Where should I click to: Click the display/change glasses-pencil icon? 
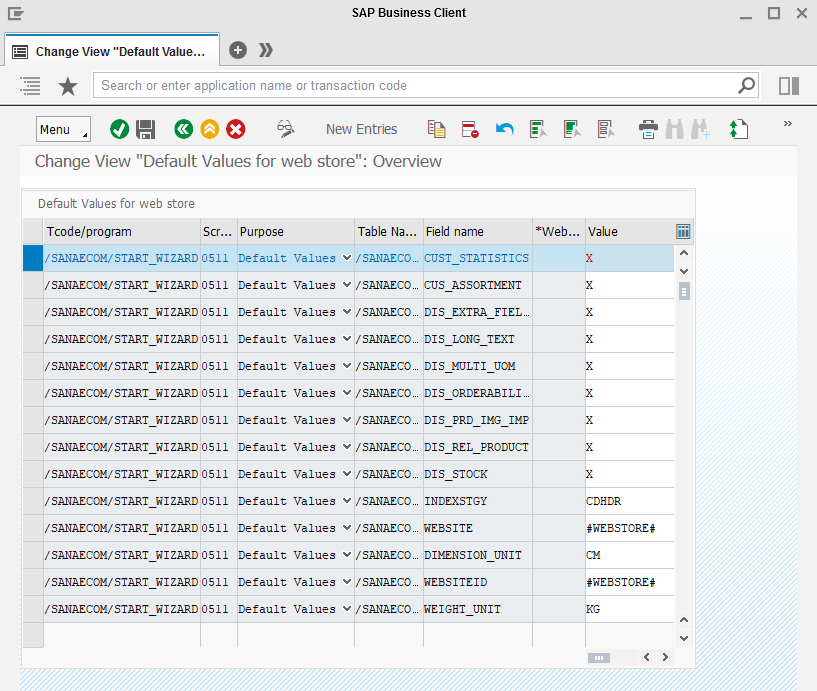(285, 129)
